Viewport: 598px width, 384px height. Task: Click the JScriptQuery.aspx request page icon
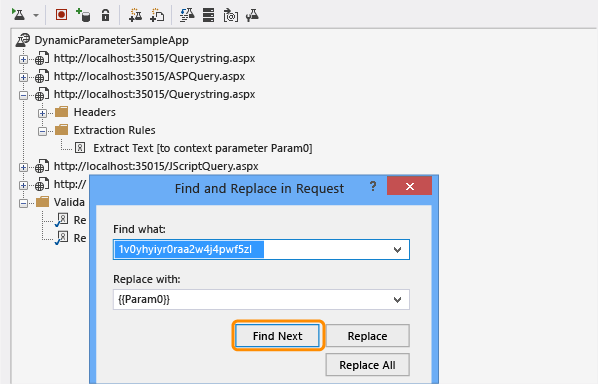click(x=42, y=166)
